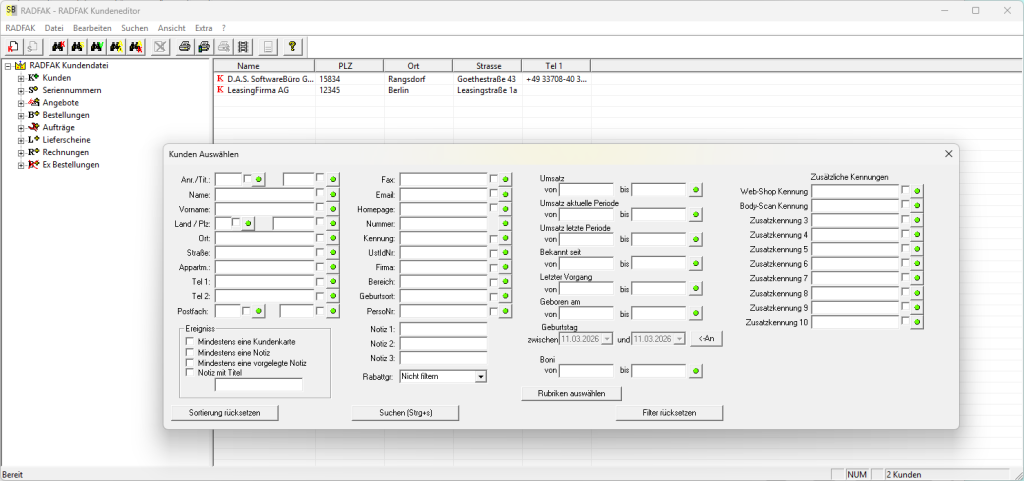
Task: Click green dot button next to Web-Shop Kennung
Action: point(918,190)
